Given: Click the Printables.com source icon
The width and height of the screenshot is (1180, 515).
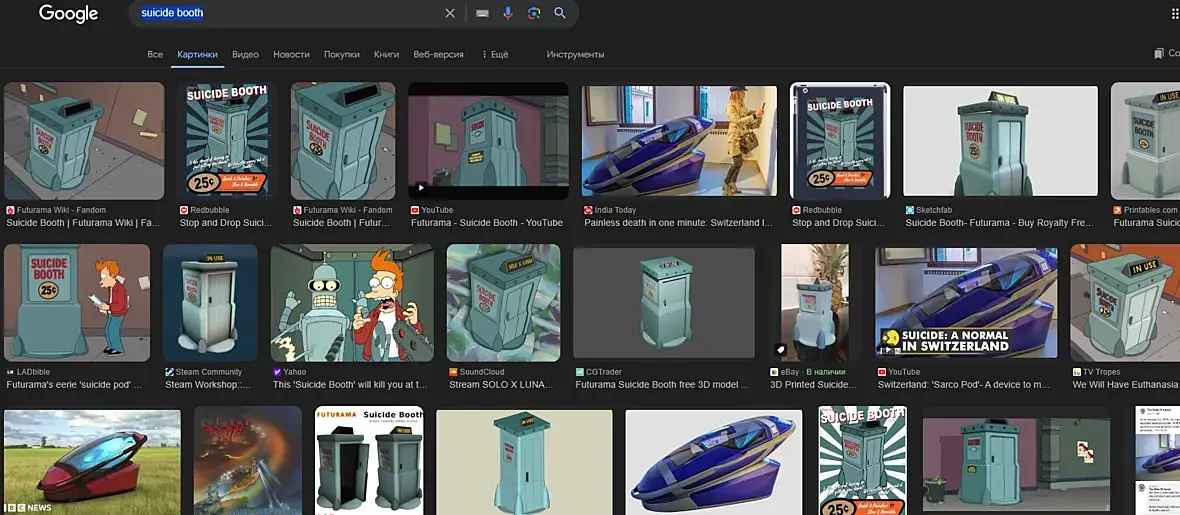Looking at the screenshot, I should point(1117,210).
